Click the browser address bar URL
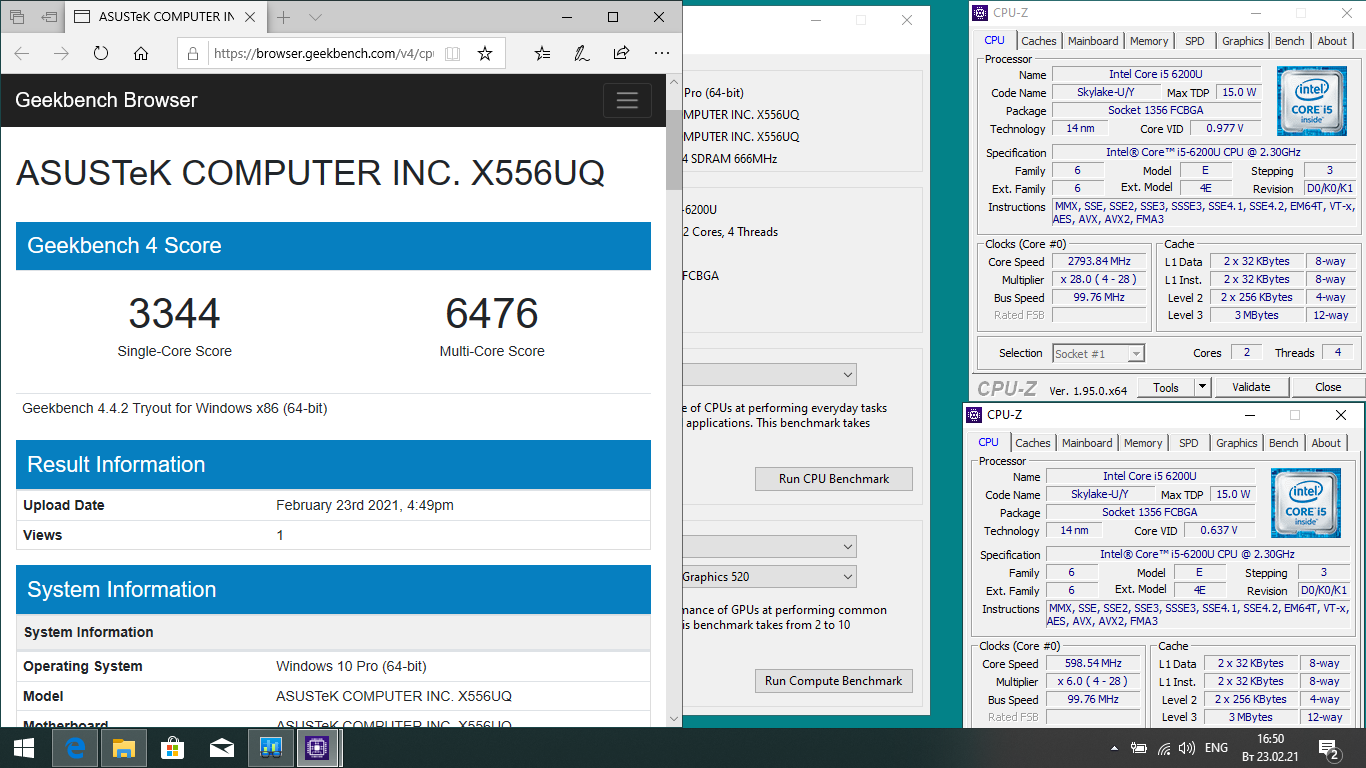The image size is (1366, 768). (324, 53)
